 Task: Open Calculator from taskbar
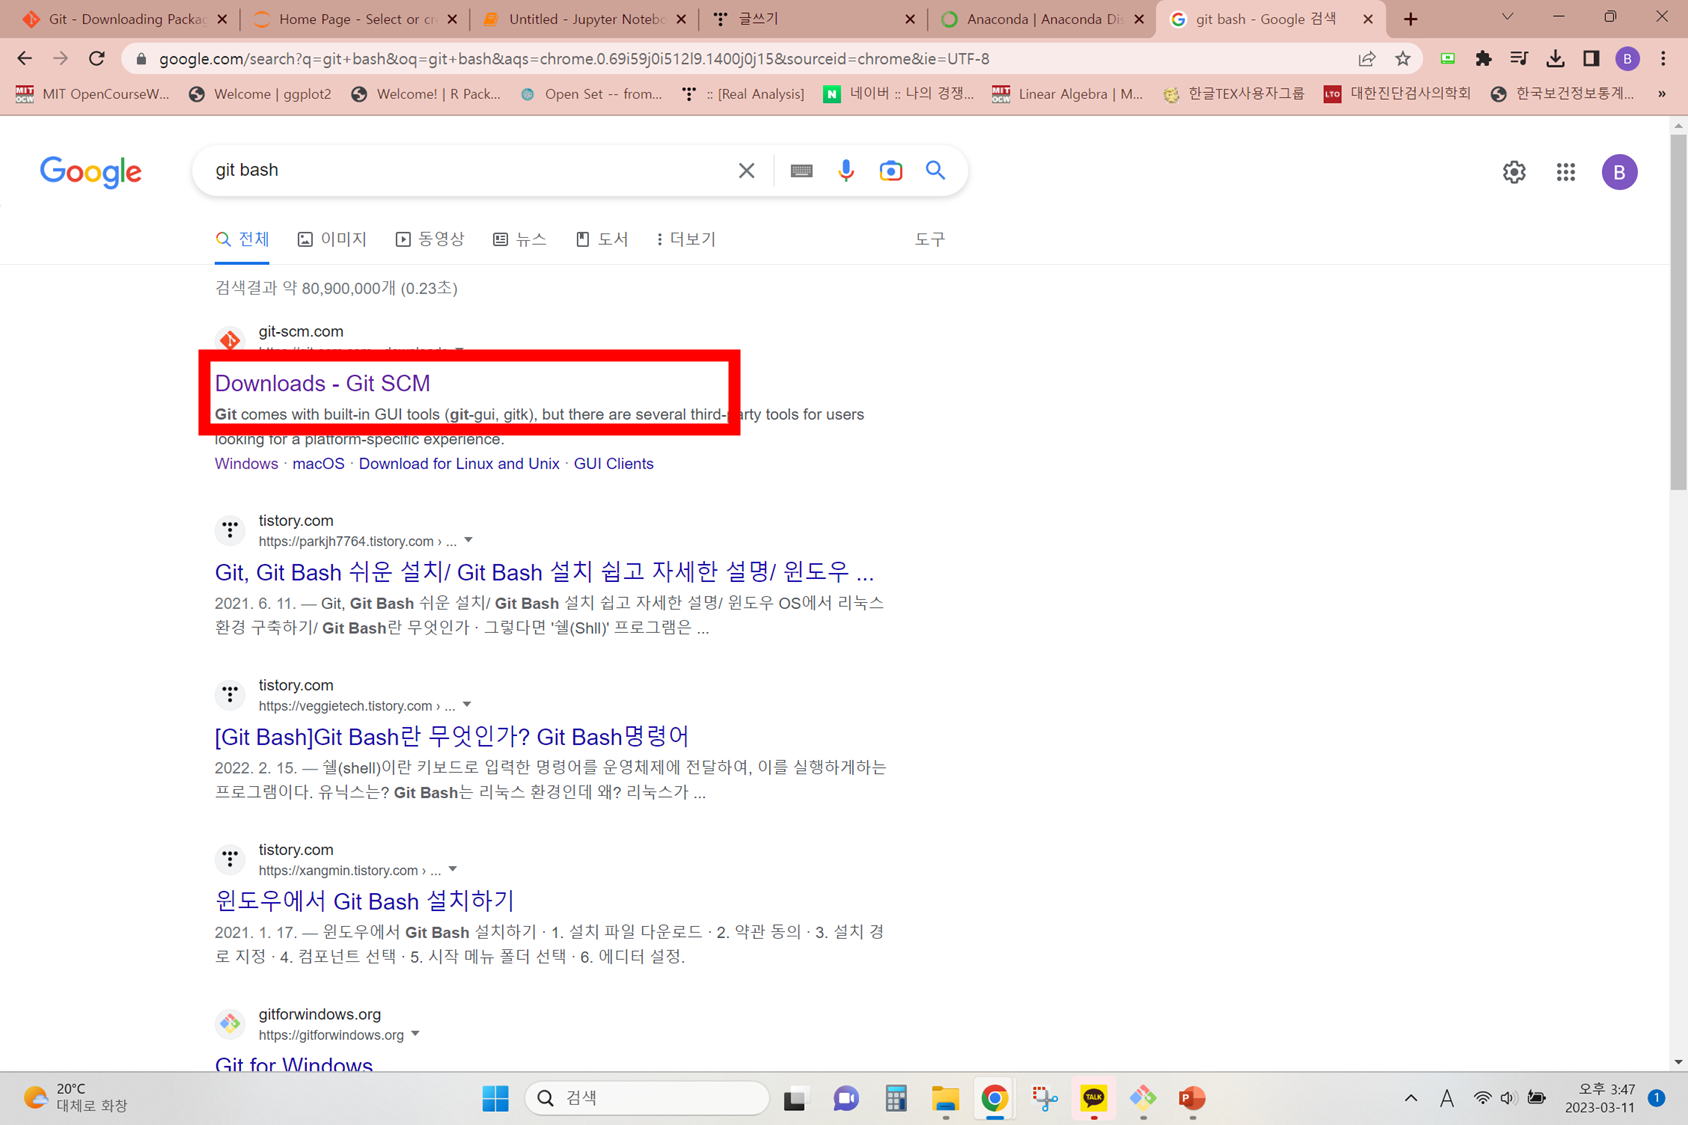[x=895, y=1098]
